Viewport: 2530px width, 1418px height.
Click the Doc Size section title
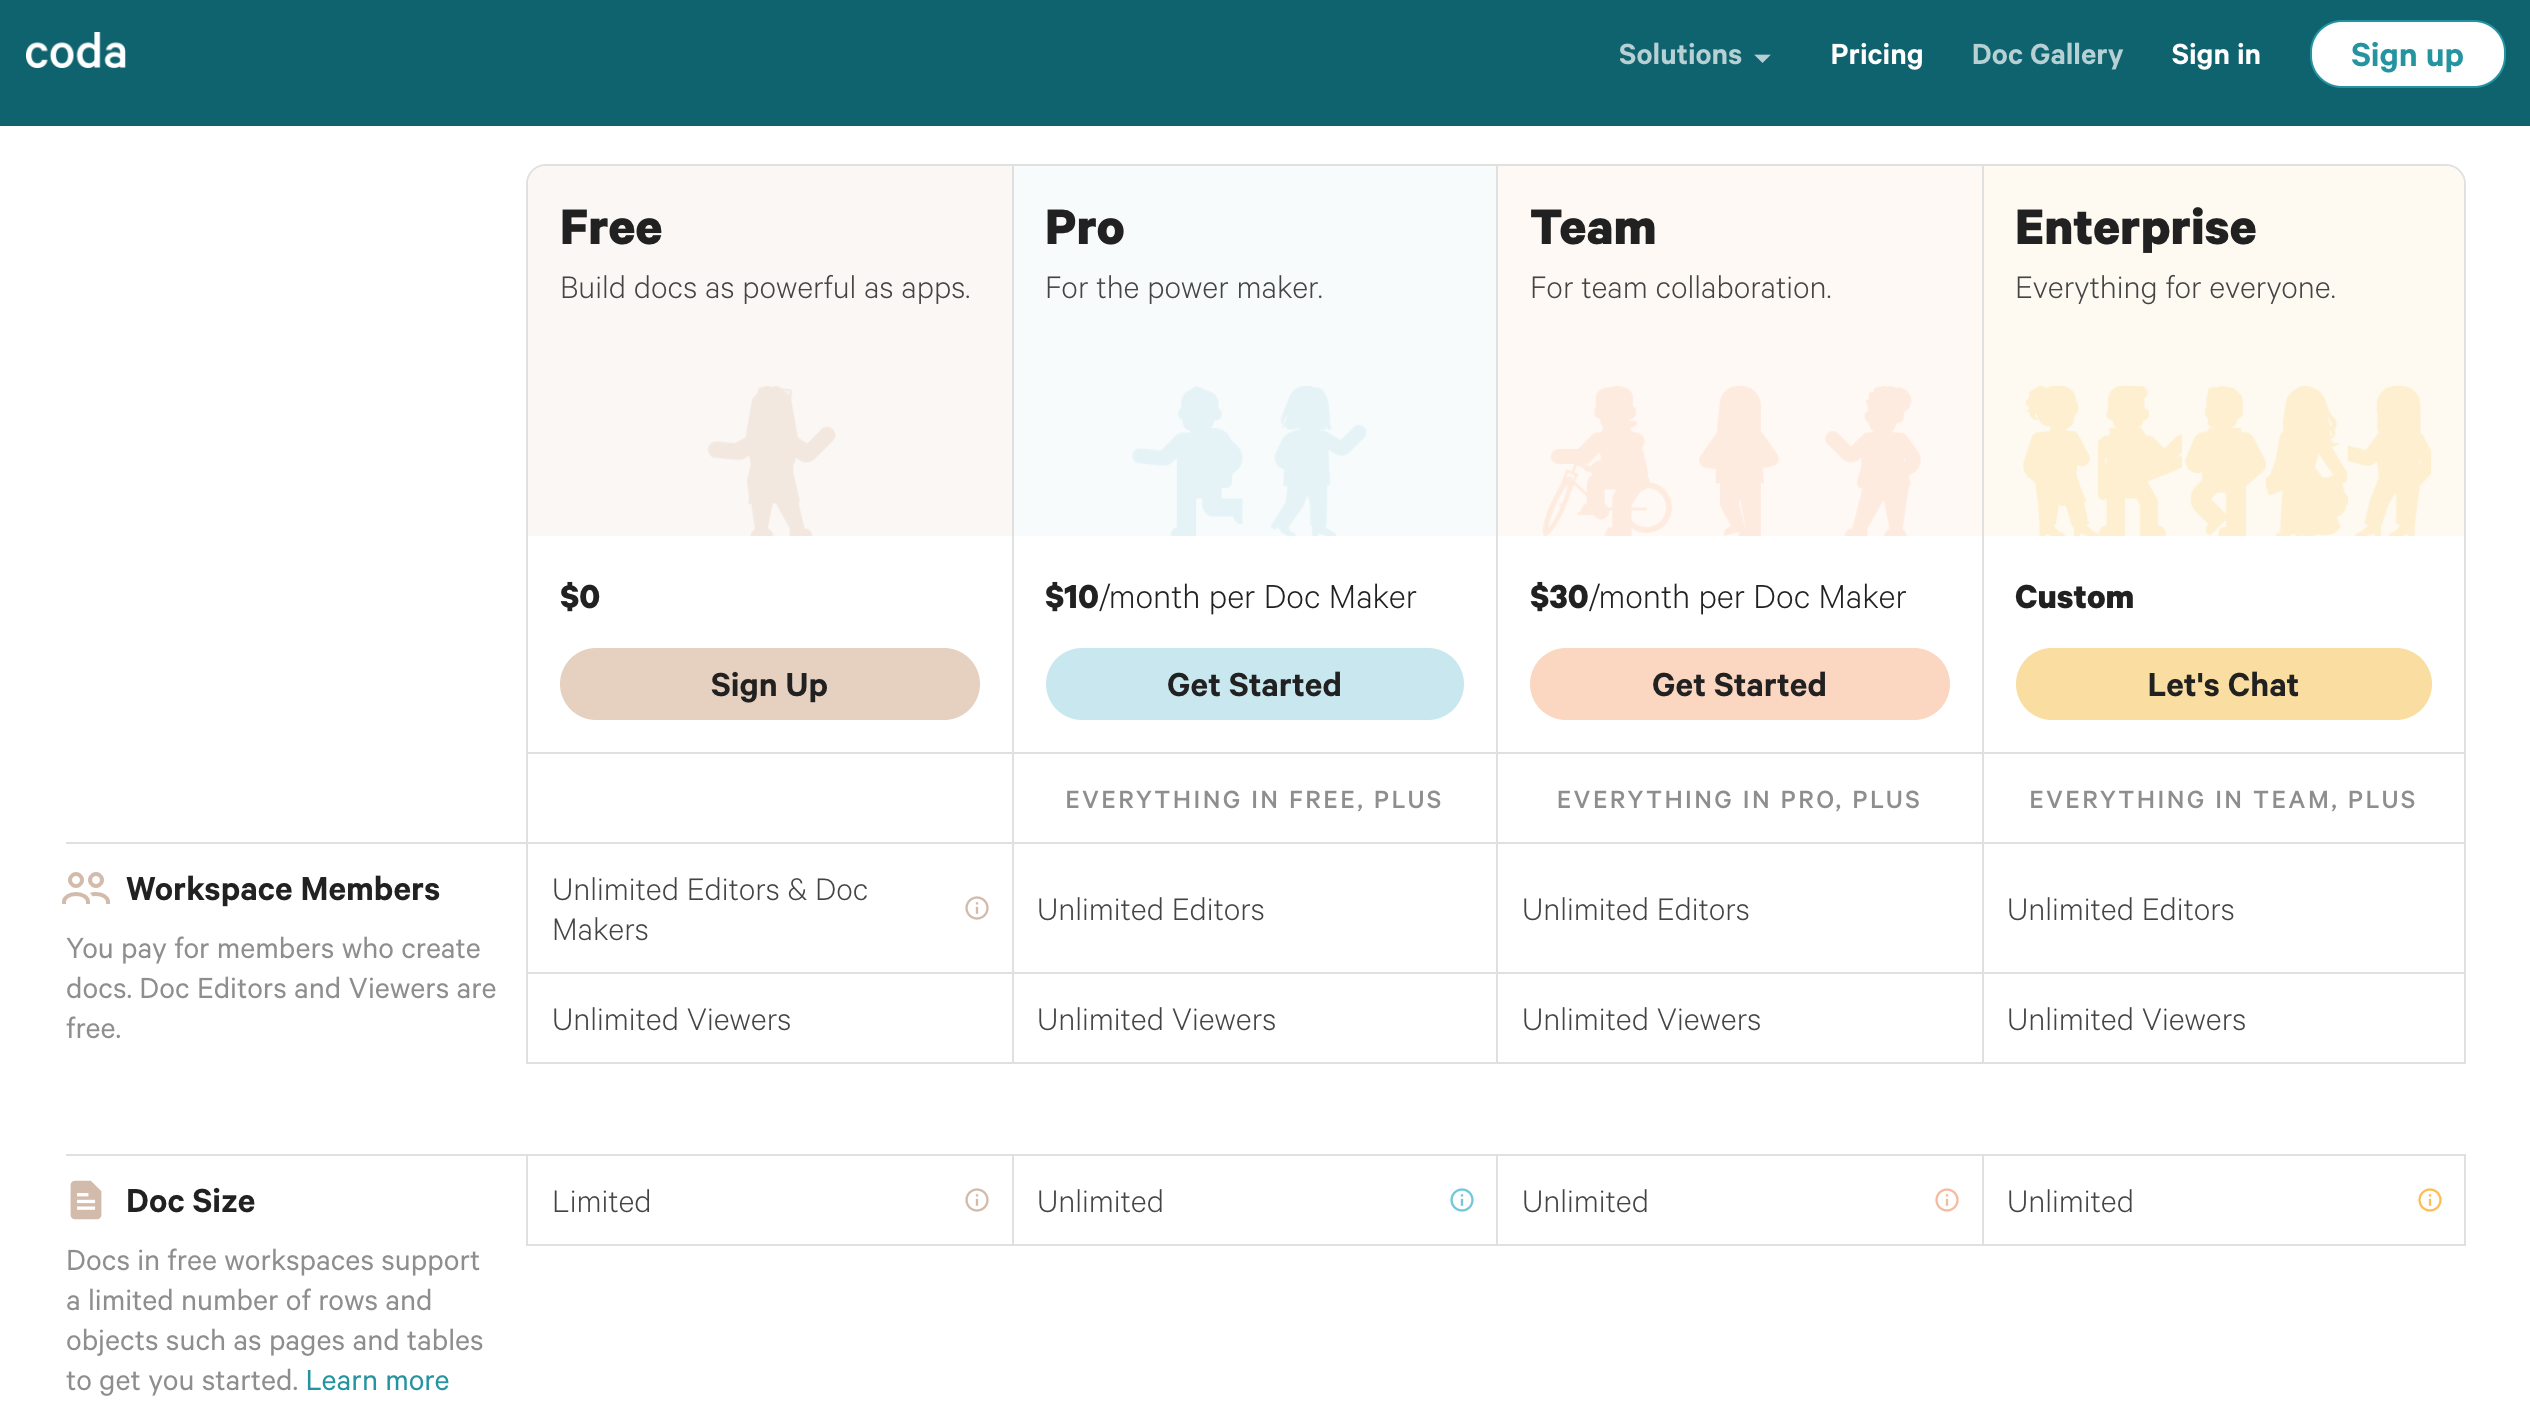190,1200
